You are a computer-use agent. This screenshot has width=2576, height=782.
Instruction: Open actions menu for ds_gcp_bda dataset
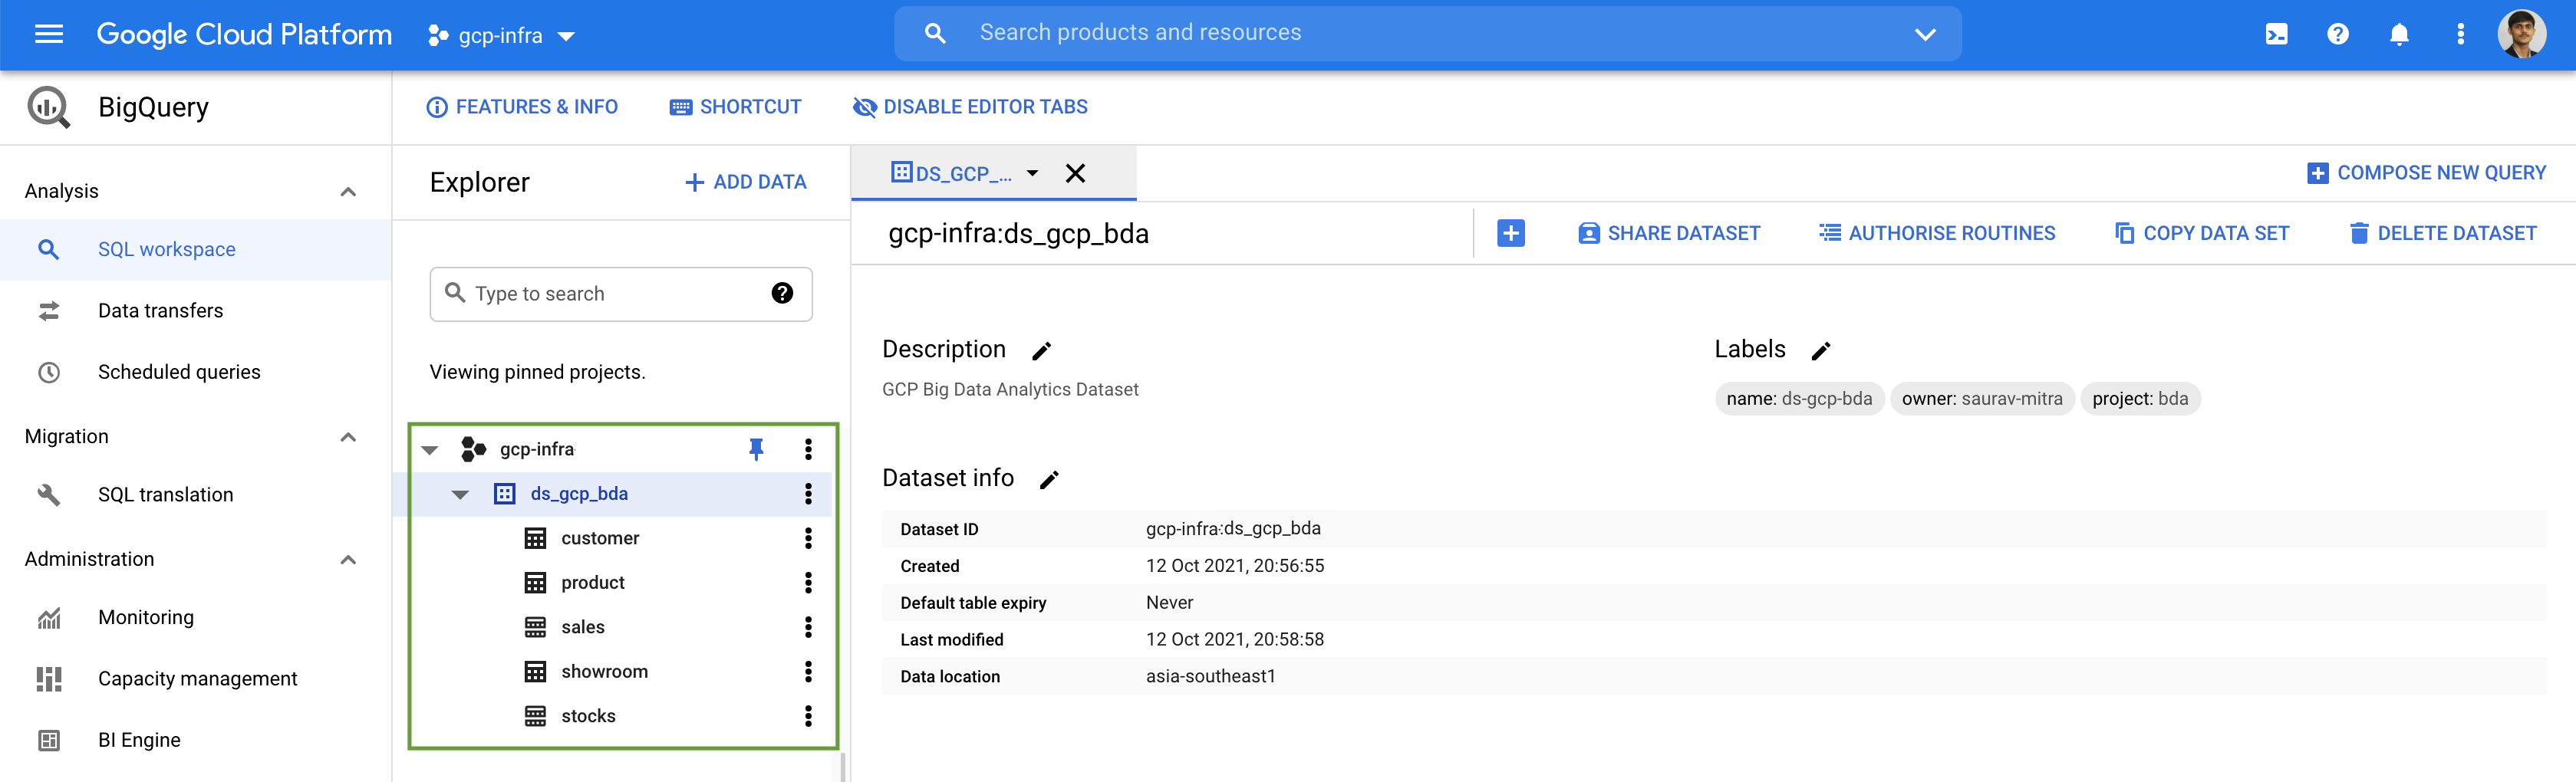(808, 494)
